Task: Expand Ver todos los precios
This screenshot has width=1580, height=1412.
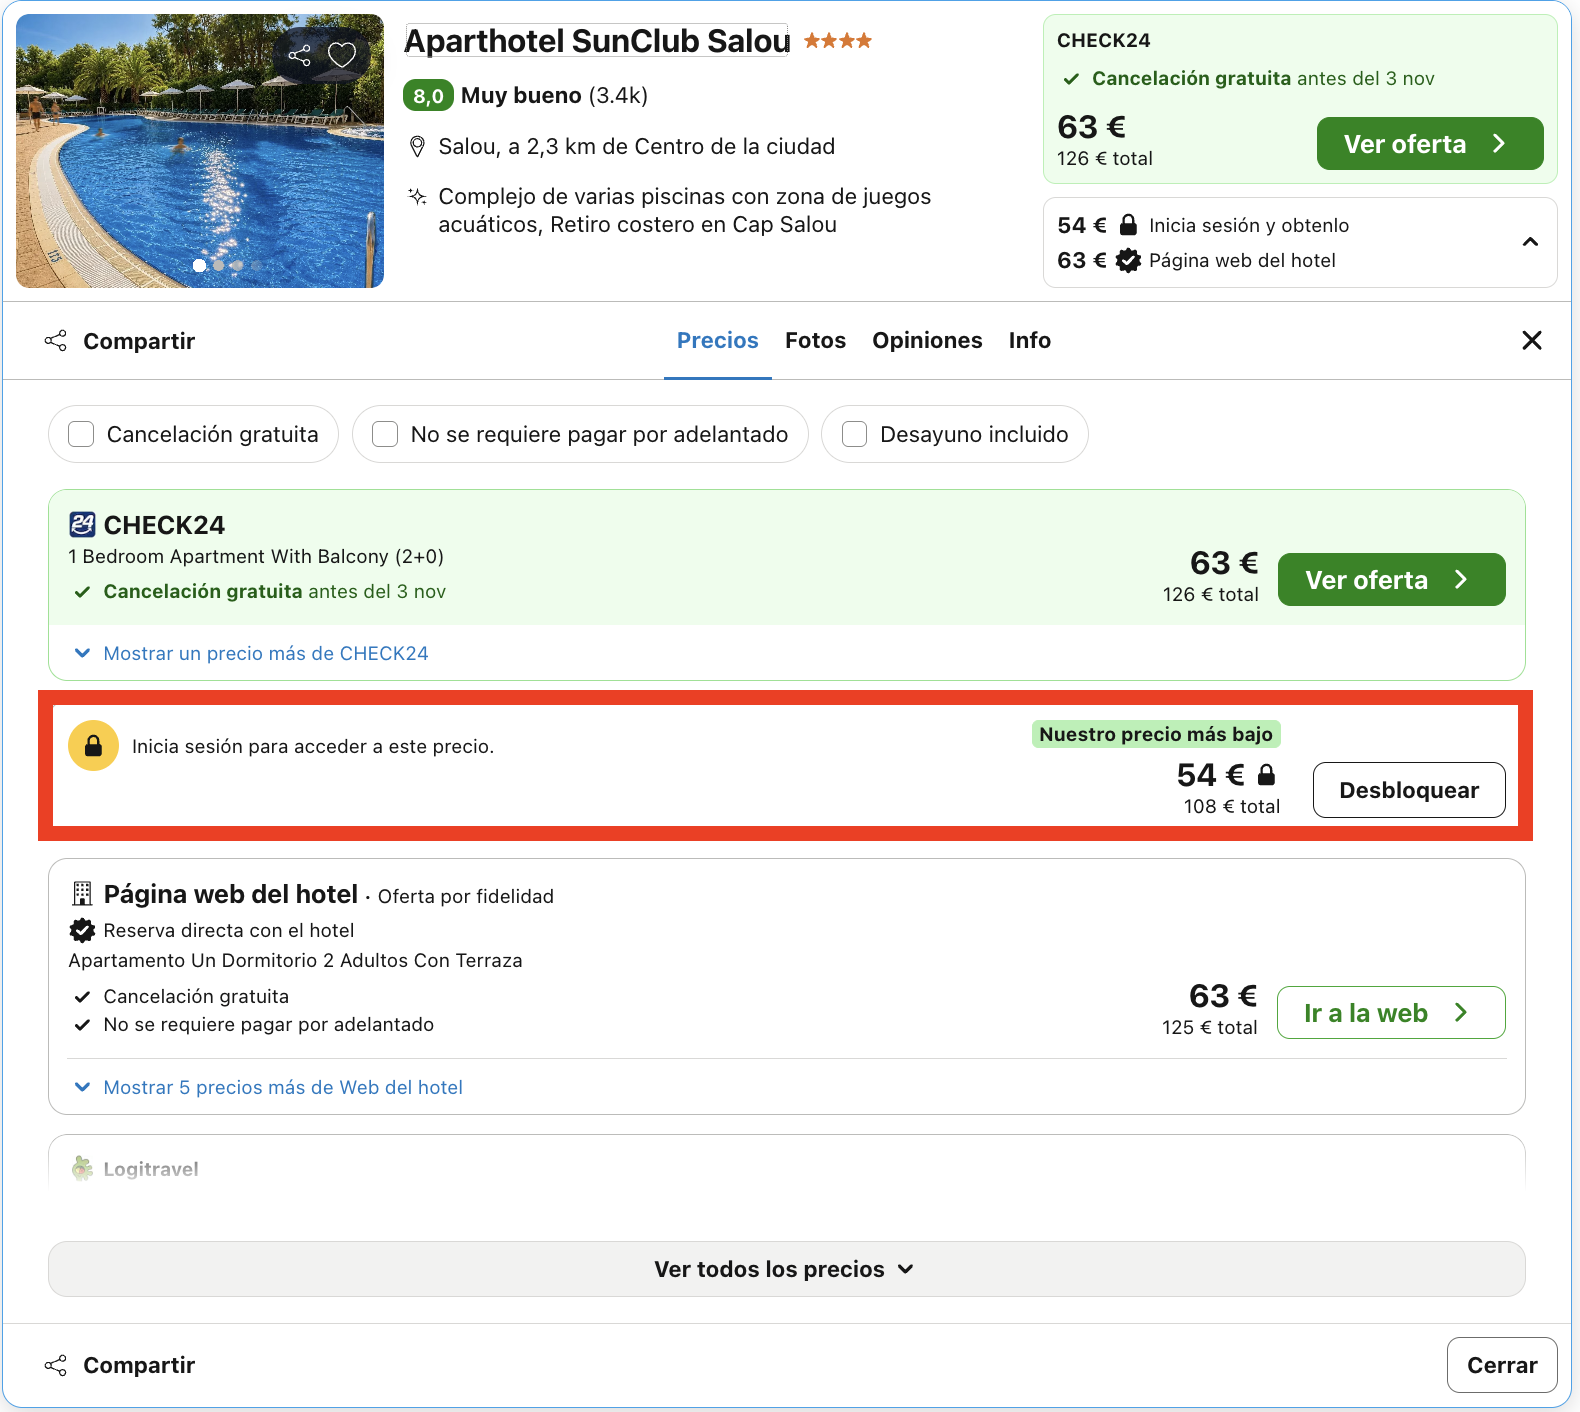Action: click(x=786, y=1269)
